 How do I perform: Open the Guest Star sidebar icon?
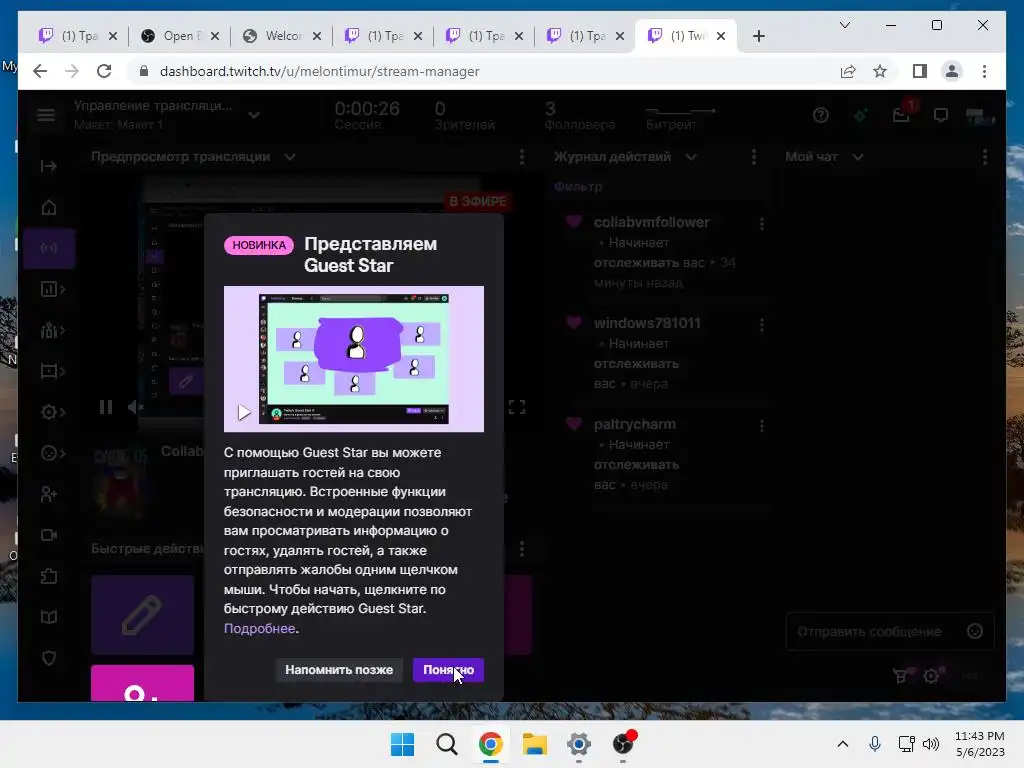pyautogui.click(x=48, y=494)
